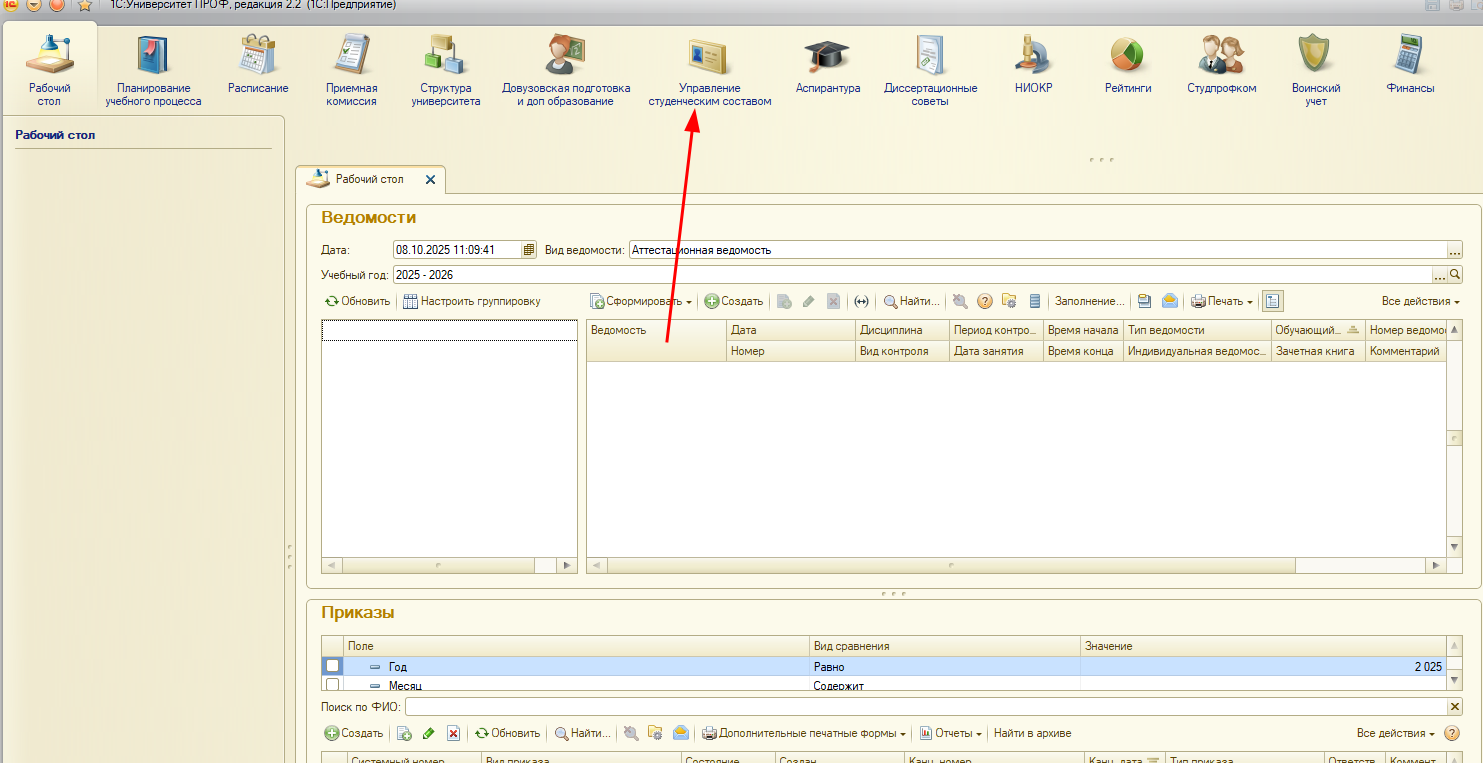Tick the Год filter checkbox
This screenshot has height=763, width=1483.
tap(332, 666)
